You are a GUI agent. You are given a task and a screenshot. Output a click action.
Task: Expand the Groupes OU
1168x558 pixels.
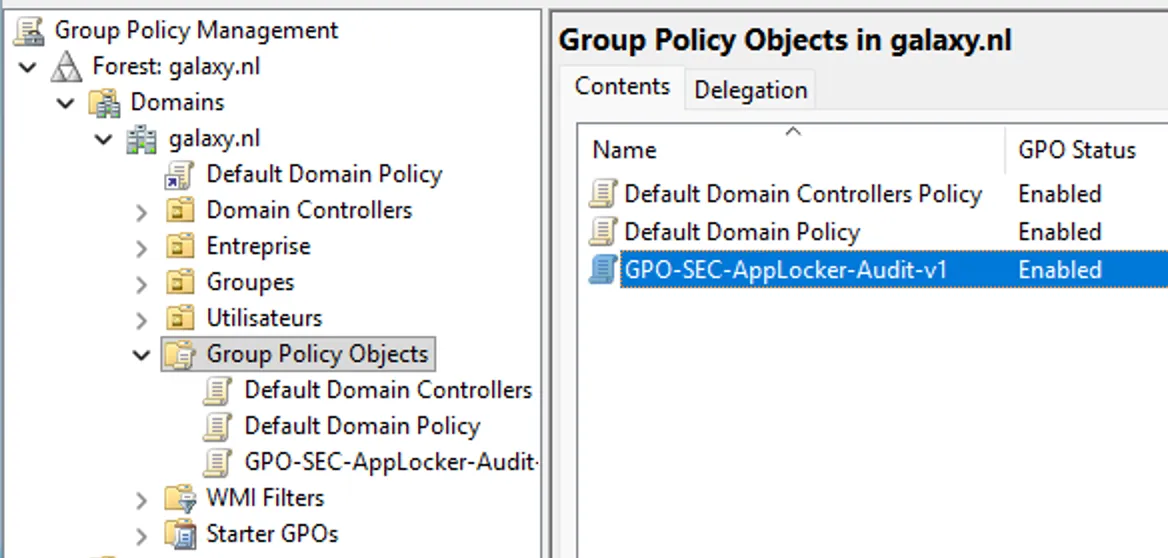coord(142,283)
